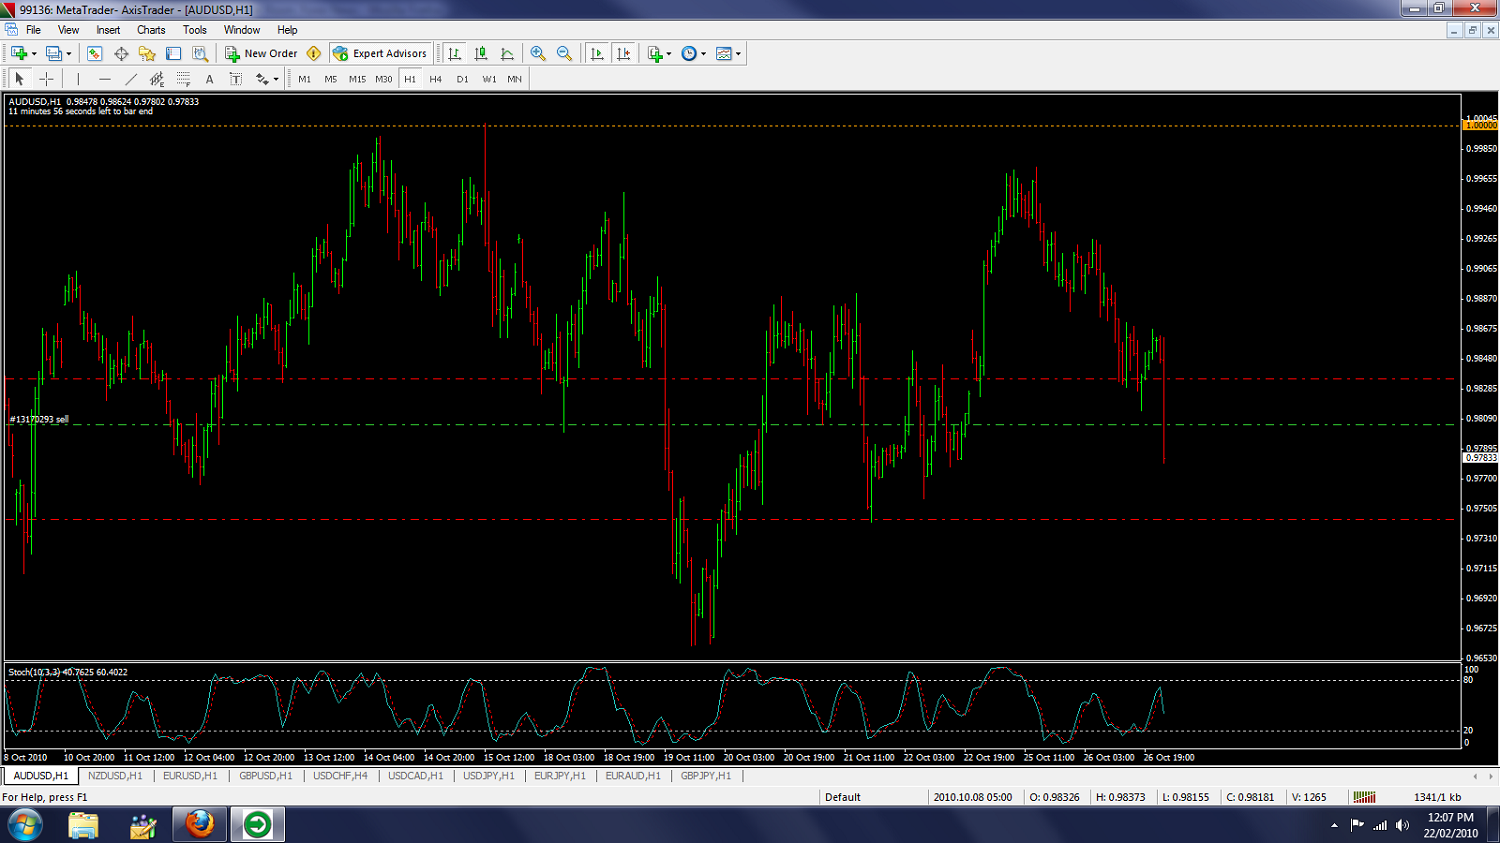This screenshot has width=1500, height=843.
Task: Click the New Chart toolbar icon
Action: coord(19,54)
